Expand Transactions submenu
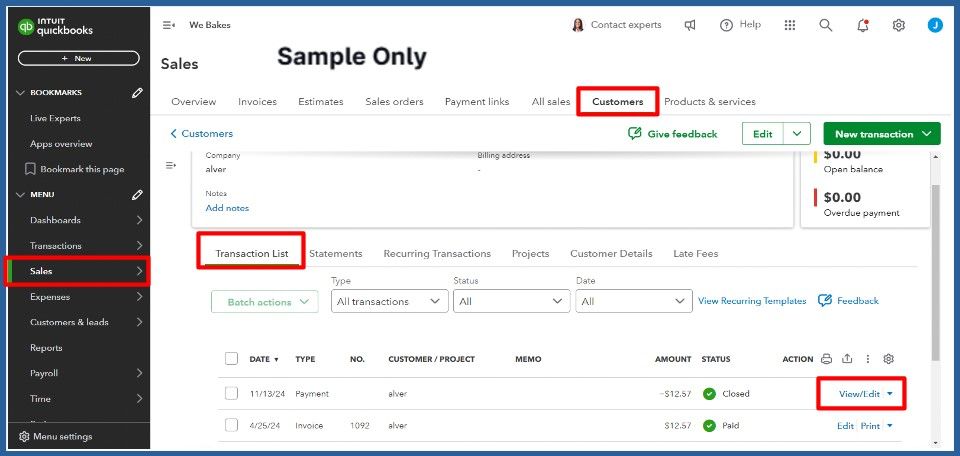960x456 pixels. (140, 245)
